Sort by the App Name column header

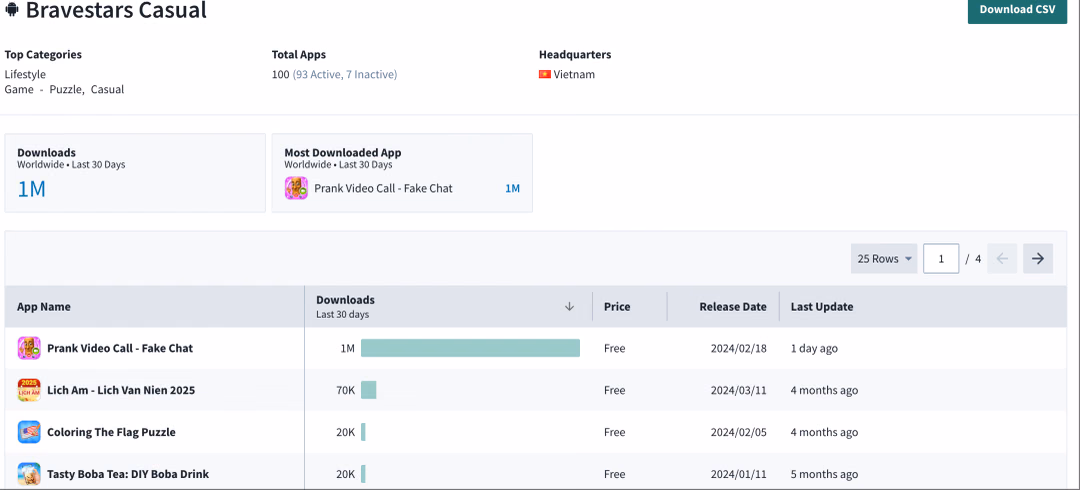coord(44,307)
